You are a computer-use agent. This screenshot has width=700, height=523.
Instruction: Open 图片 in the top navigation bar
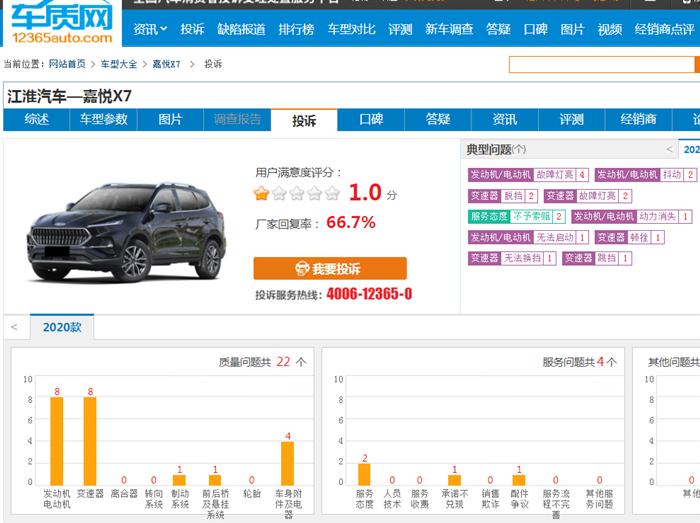pyautogui.click(x=572, y=29)
